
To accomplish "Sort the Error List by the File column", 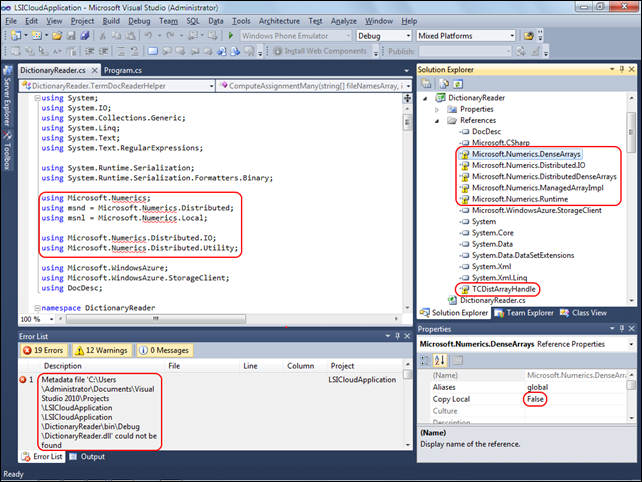I will tap(203, 366).
